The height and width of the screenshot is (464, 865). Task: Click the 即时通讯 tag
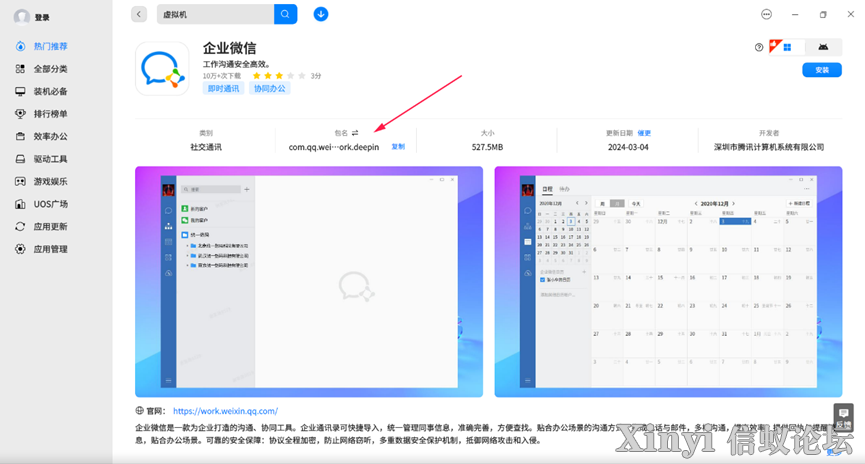click(223, 88)
